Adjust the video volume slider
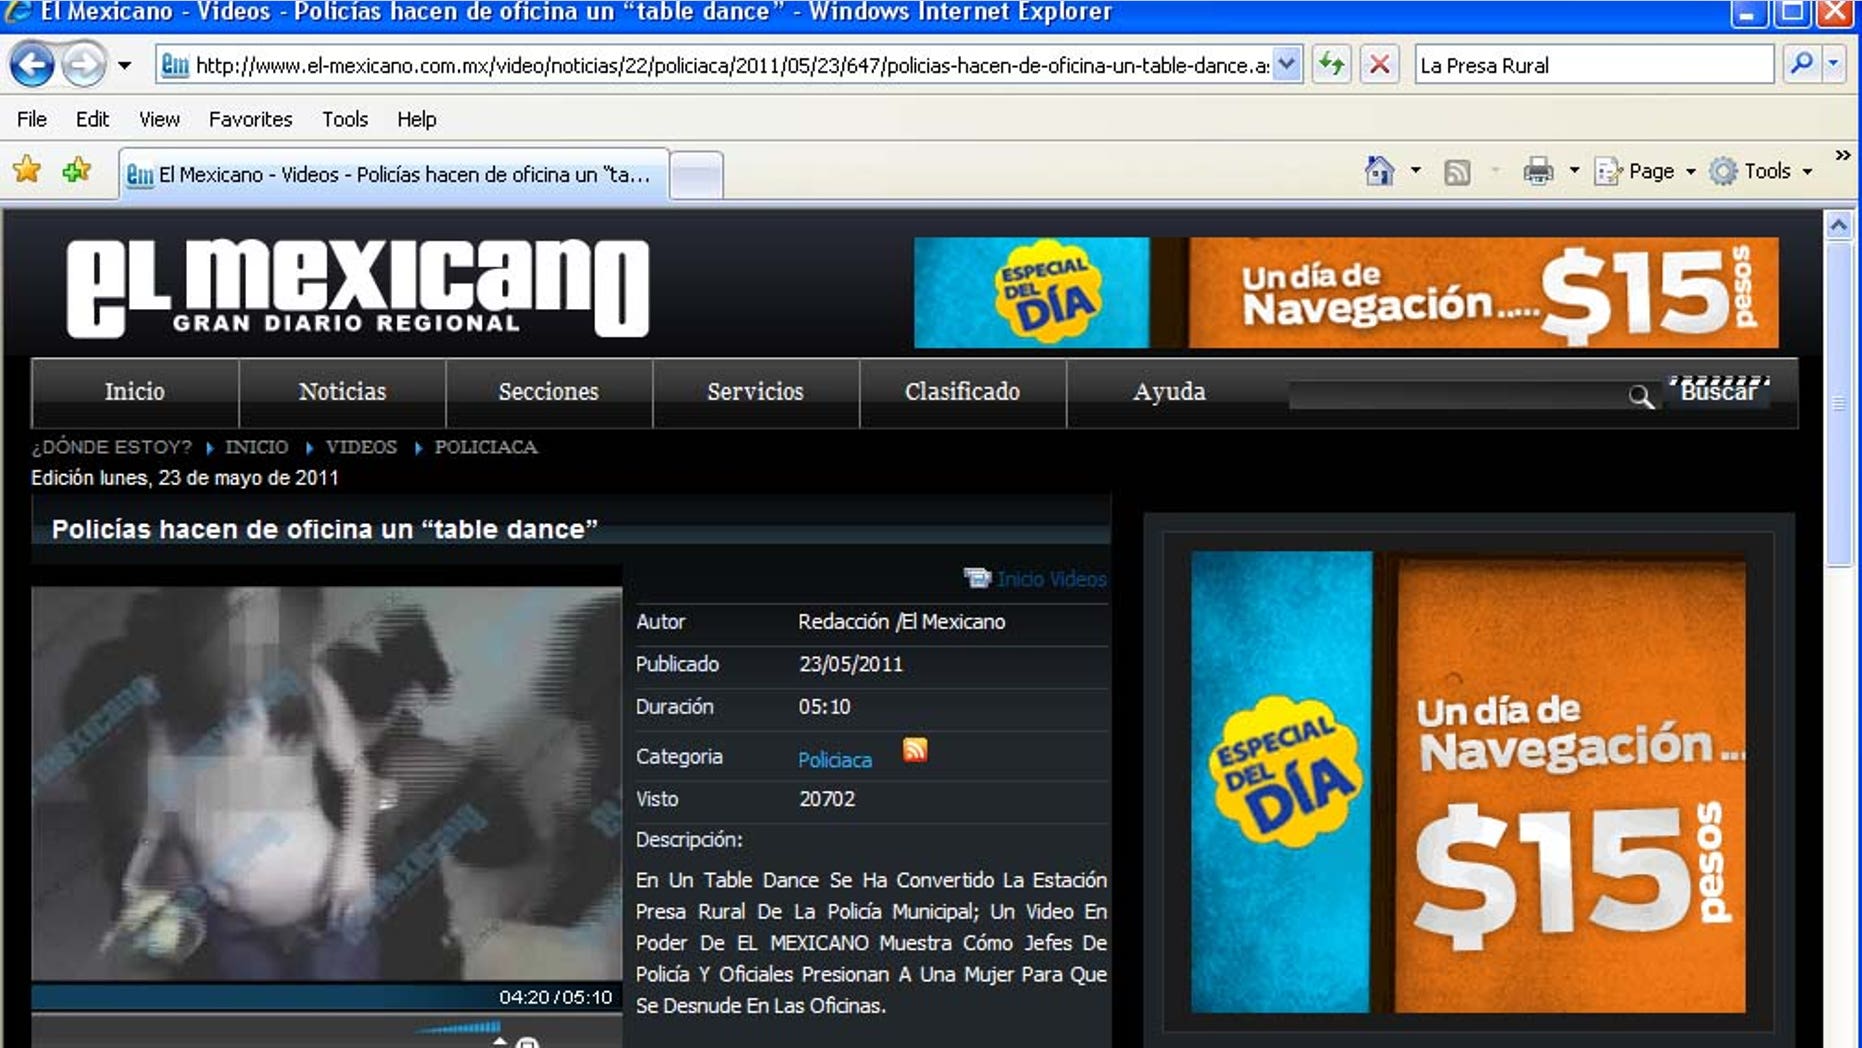Image resolution: width=1862 pixels, height=1048 pixels. click(458, 1027)
